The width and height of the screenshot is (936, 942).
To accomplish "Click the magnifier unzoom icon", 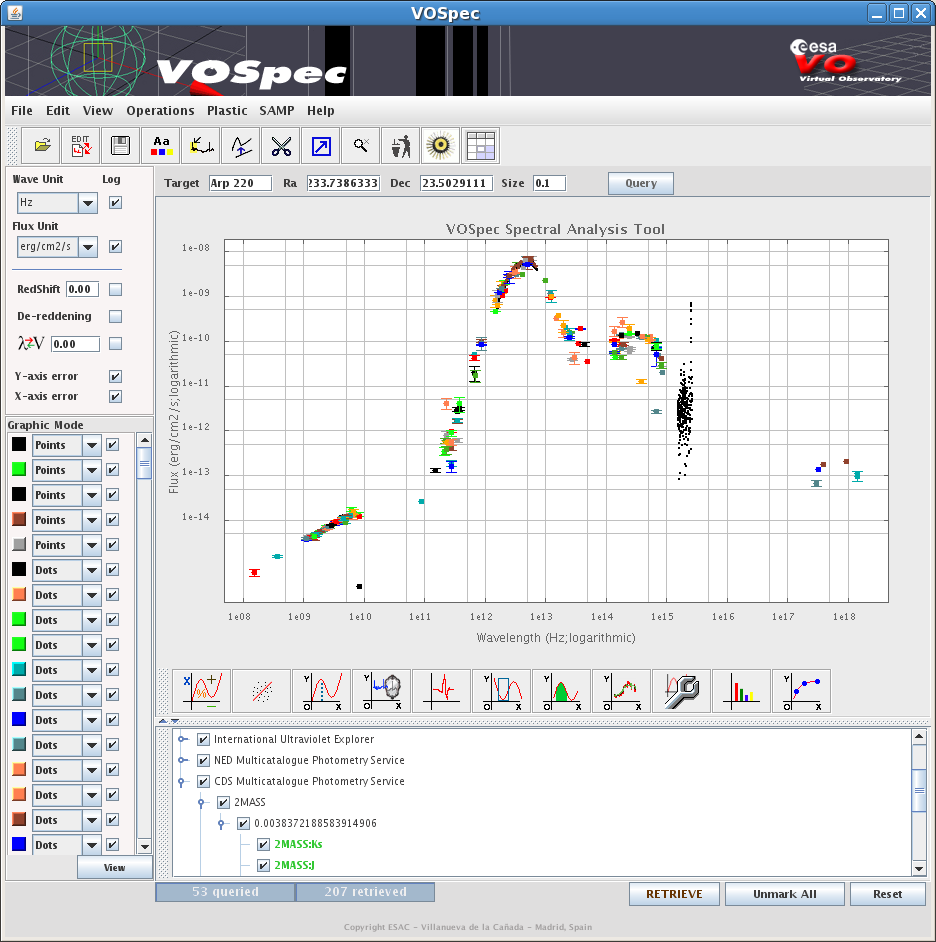I will click(x=360, y=145).
